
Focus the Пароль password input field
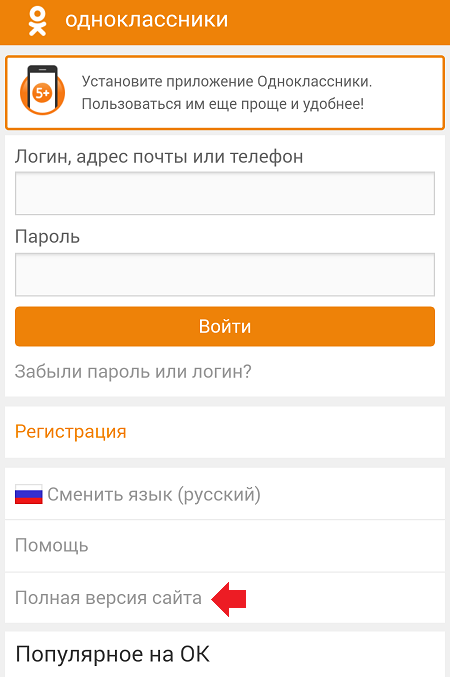(x=225, y=275)
